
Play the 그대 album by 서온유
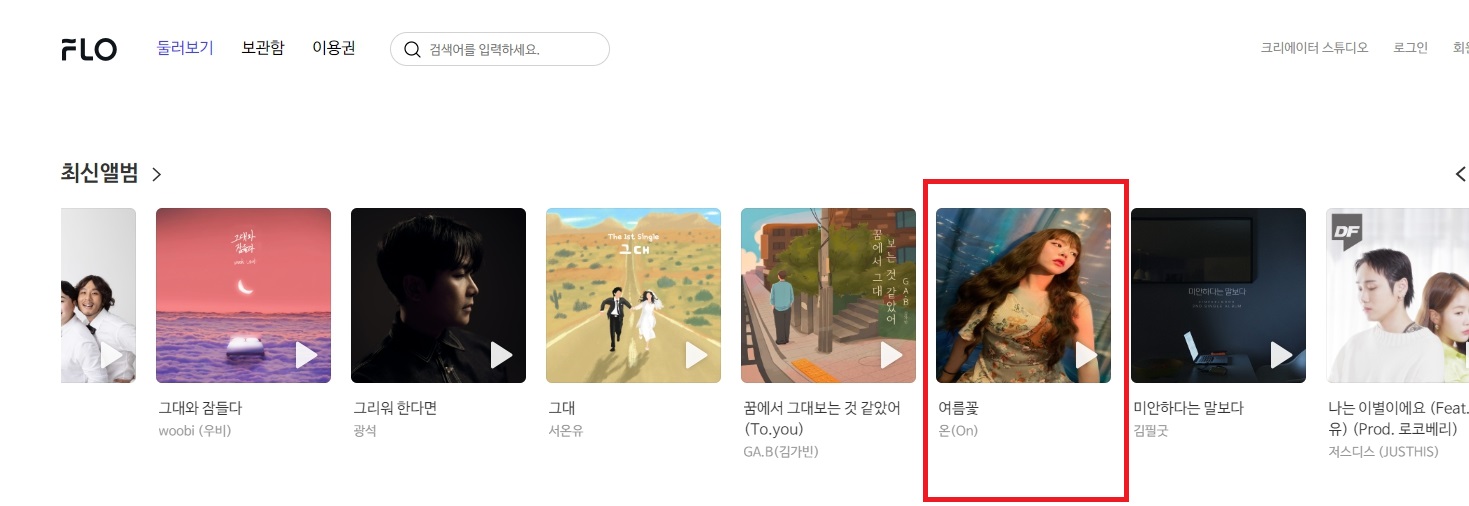696,355
